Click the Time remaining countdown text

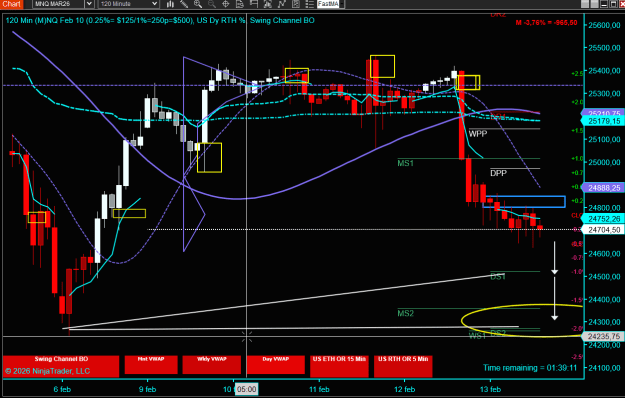coord(530,367)
